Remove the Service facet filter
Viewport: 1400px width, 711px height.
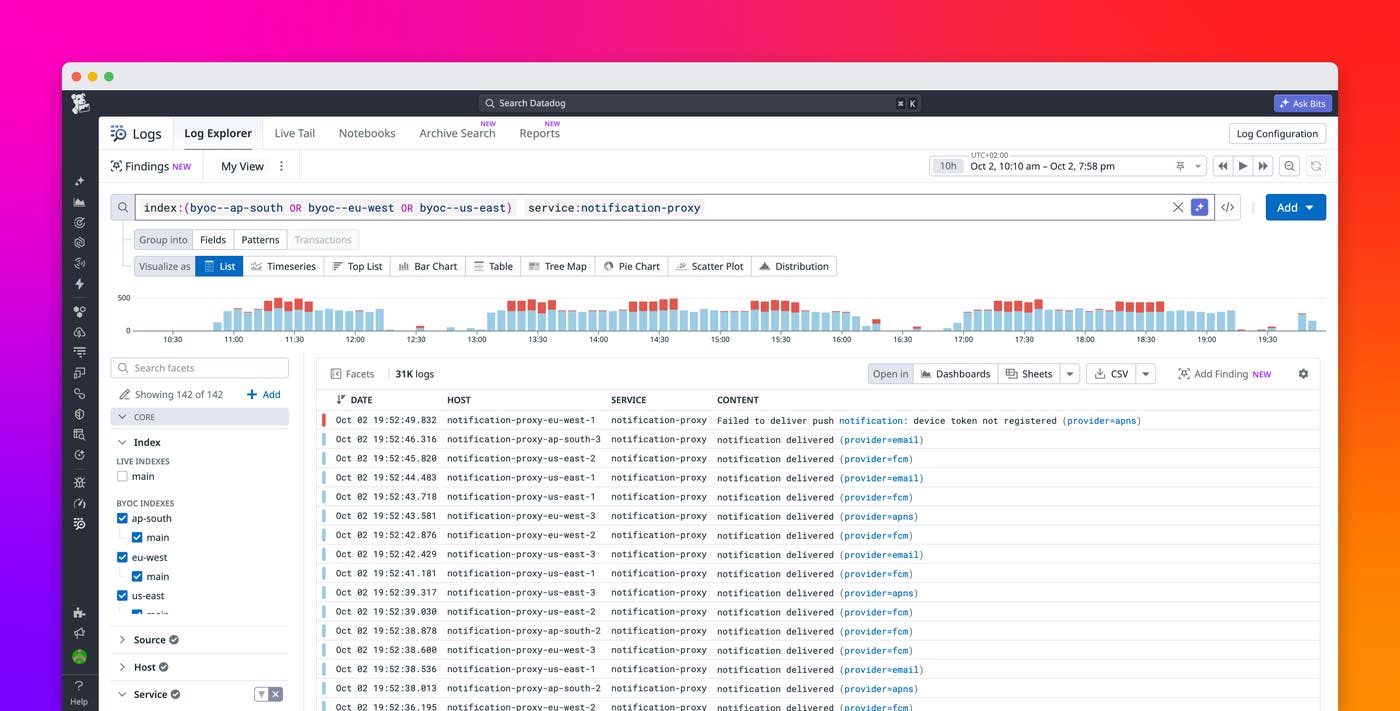pyautogui.click(x=276, y=694)
